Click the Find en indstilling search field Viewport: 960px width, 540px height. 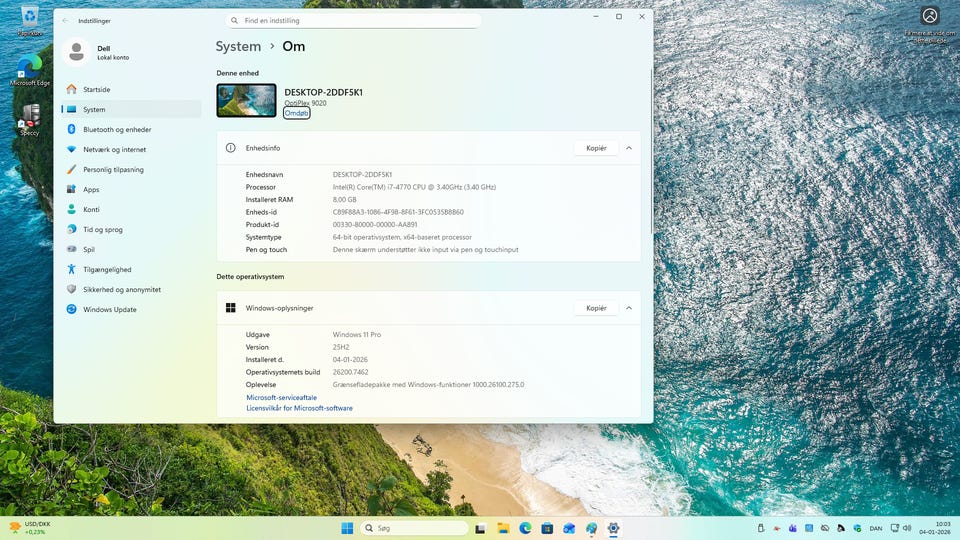click(x=353, y=20)
